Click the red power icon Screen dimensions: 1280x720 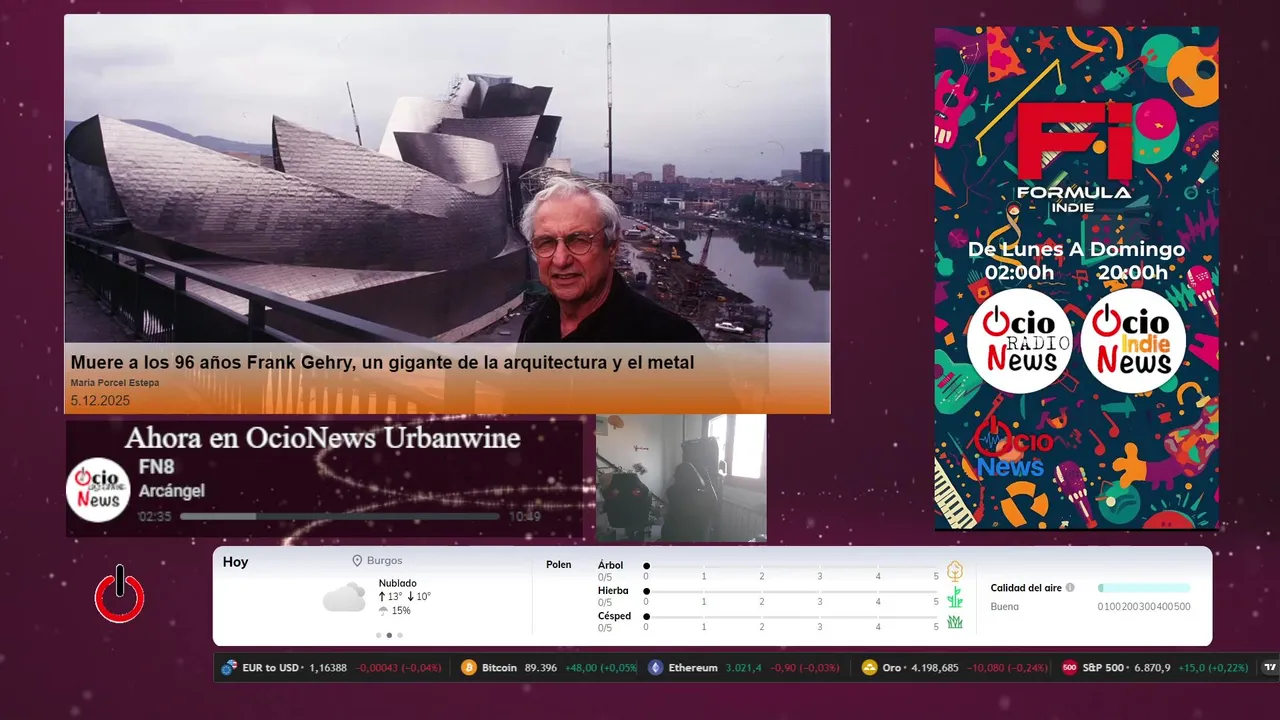tap(120, 594)
